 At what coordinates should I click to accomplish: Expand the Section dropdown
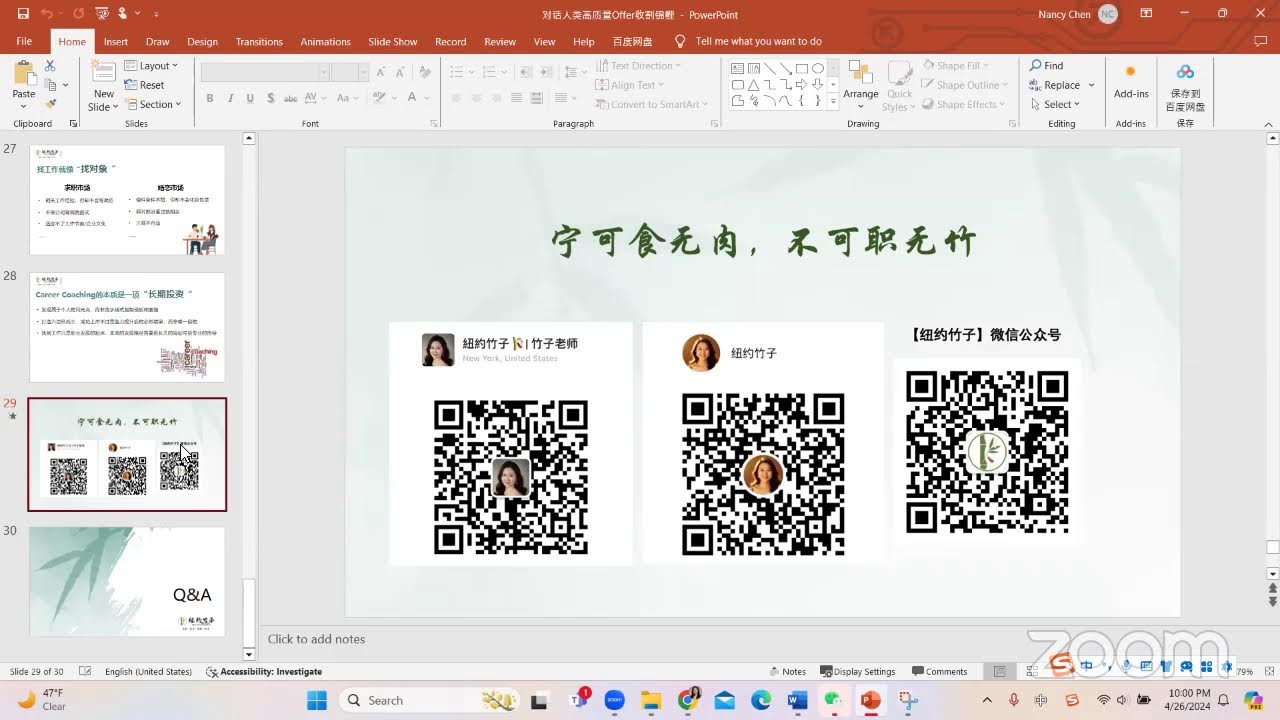153,104
